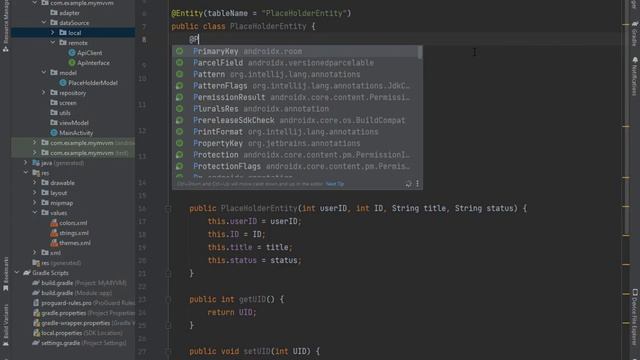Screen dimensions: 640x360
Task: Open gradle.properties file
Action: 84,313
